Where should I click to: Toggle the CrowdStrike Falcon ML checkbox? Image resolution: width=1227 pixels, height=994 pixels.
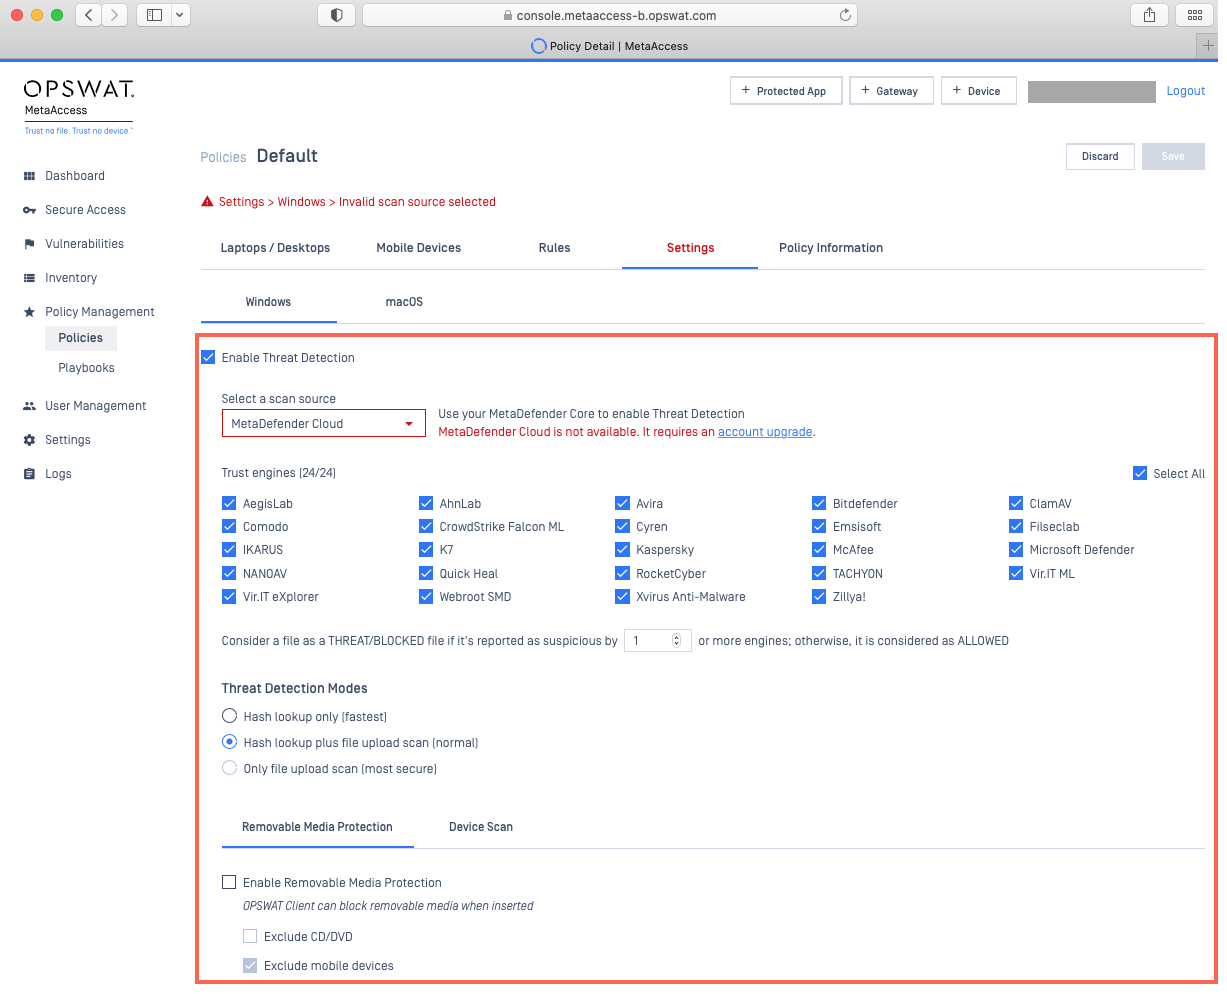point(426,527)
